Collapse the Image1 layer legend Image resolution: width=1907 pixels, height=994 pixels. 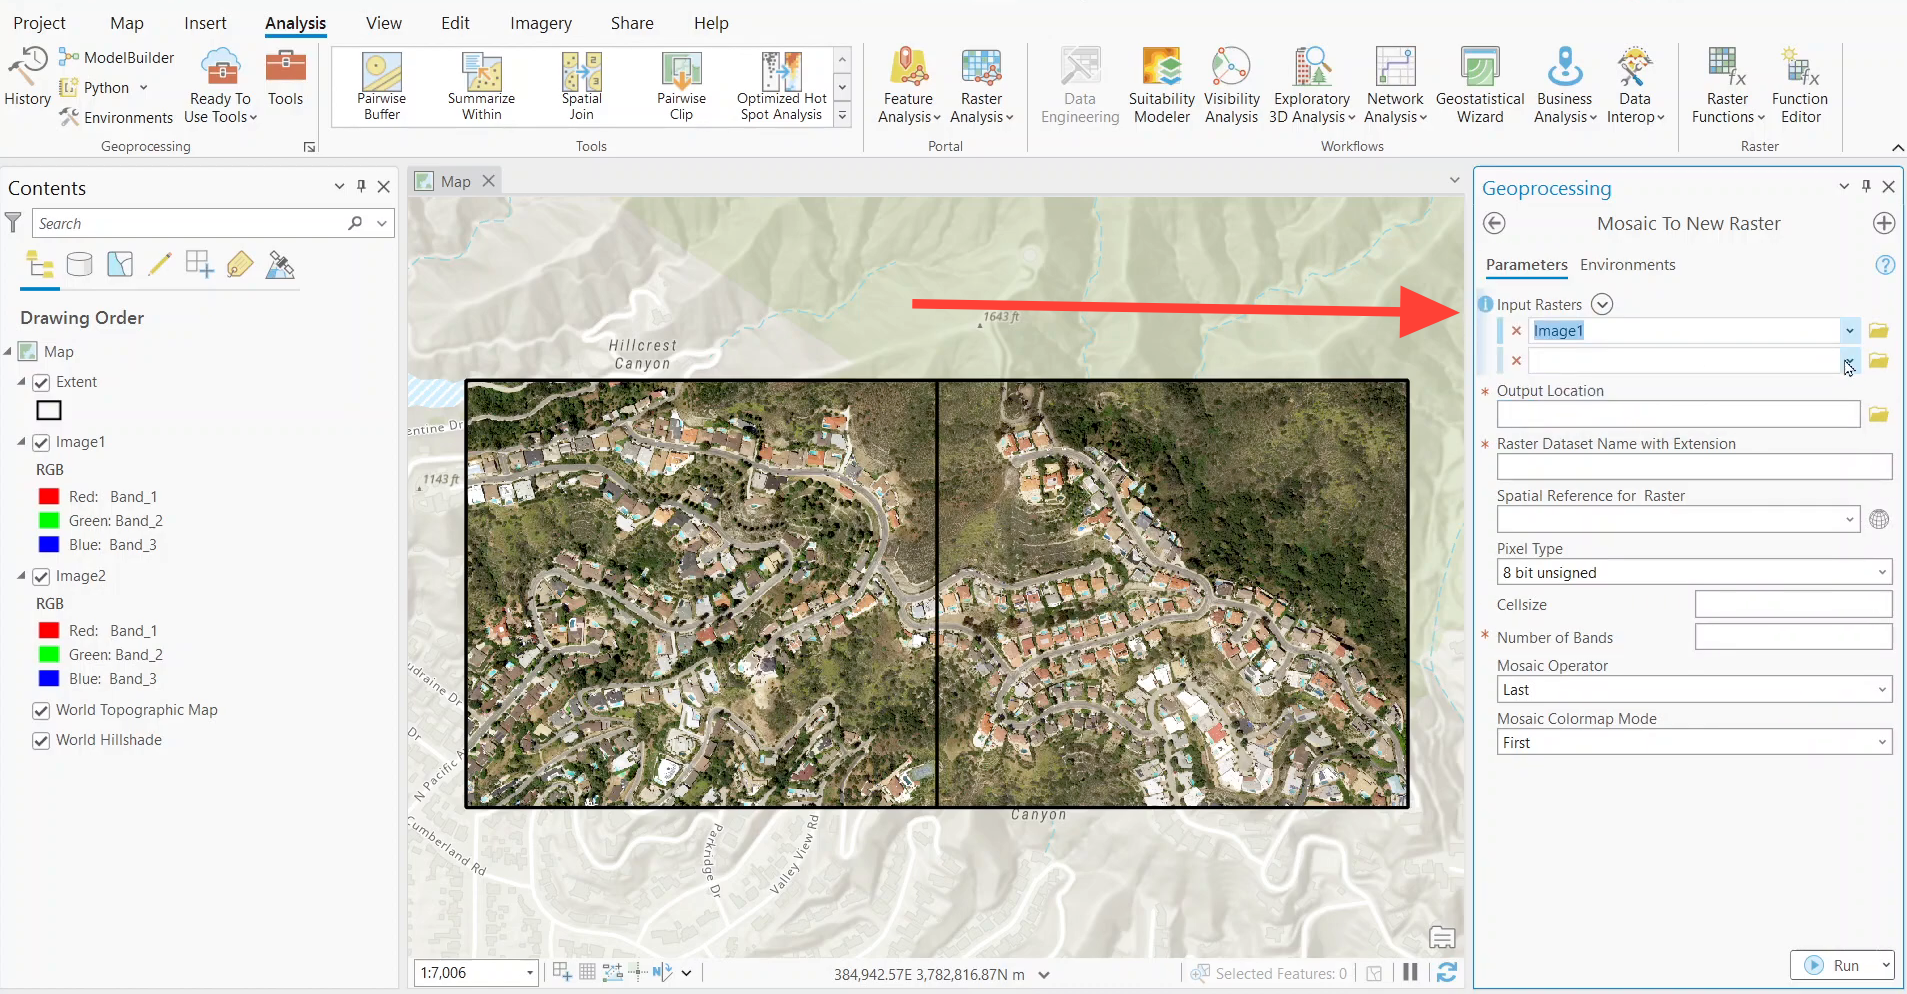point(21,442)
